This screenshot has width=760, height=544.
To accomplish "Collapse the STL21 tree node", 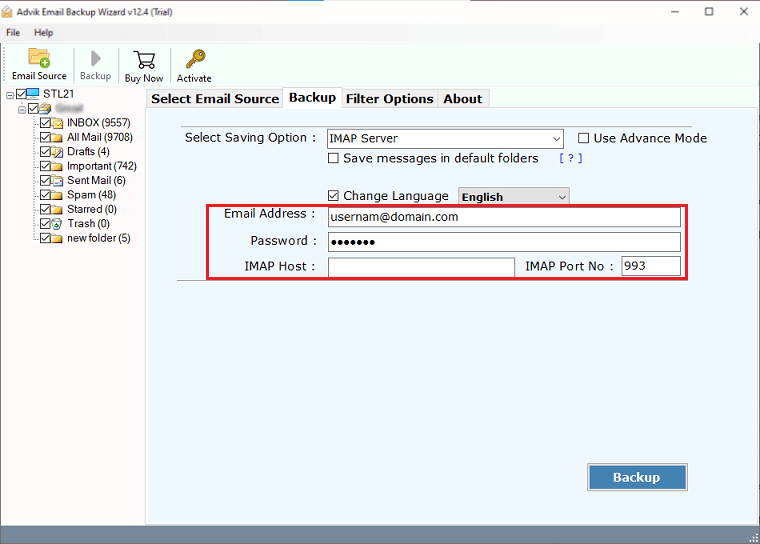I will point(10,95).
